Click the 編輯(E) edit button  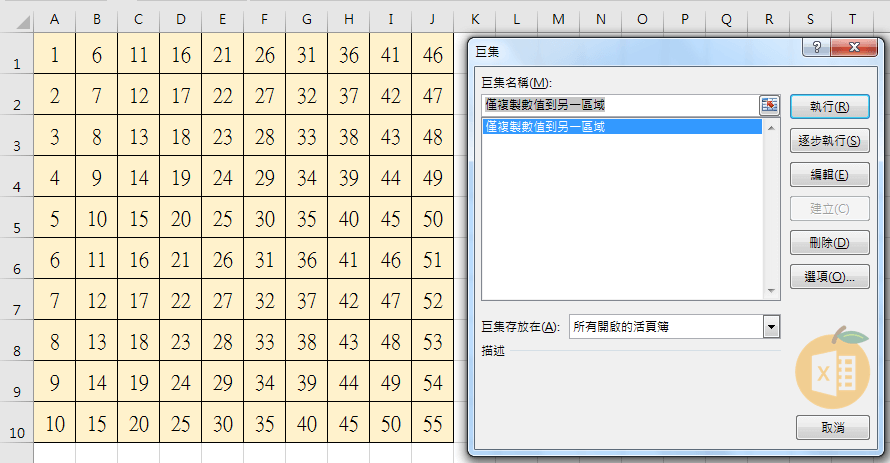[829, 175]
